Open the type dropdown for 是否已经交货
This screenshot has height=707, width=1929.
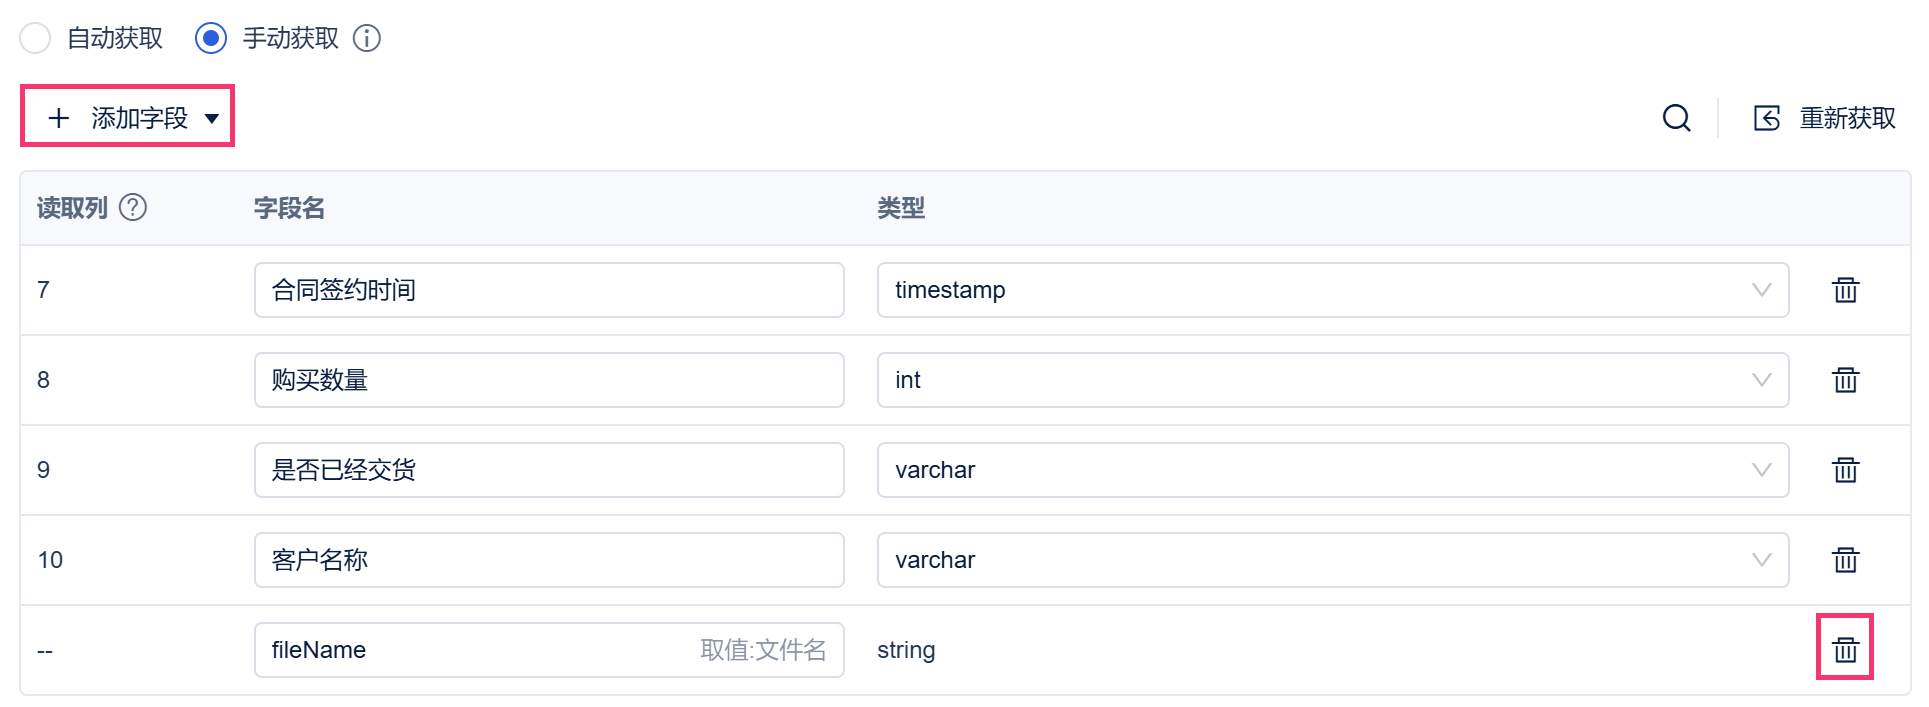point(1333,470)
